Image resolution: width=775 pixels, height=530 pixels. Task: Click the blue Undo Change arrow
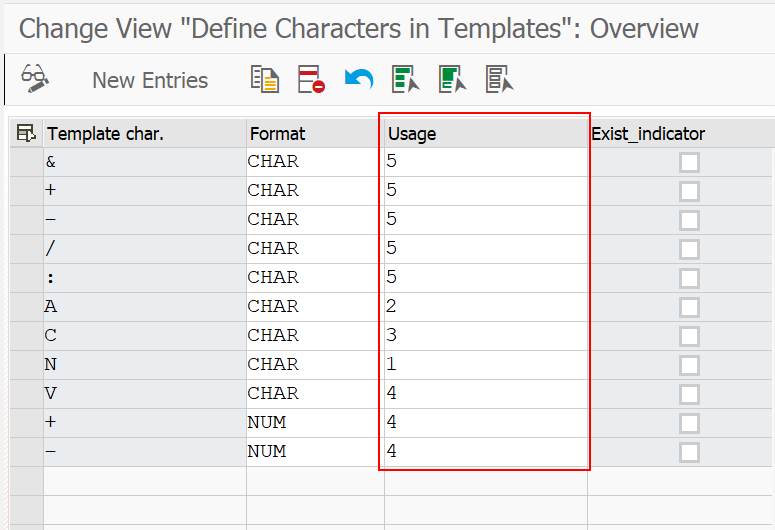pos(358,79)
